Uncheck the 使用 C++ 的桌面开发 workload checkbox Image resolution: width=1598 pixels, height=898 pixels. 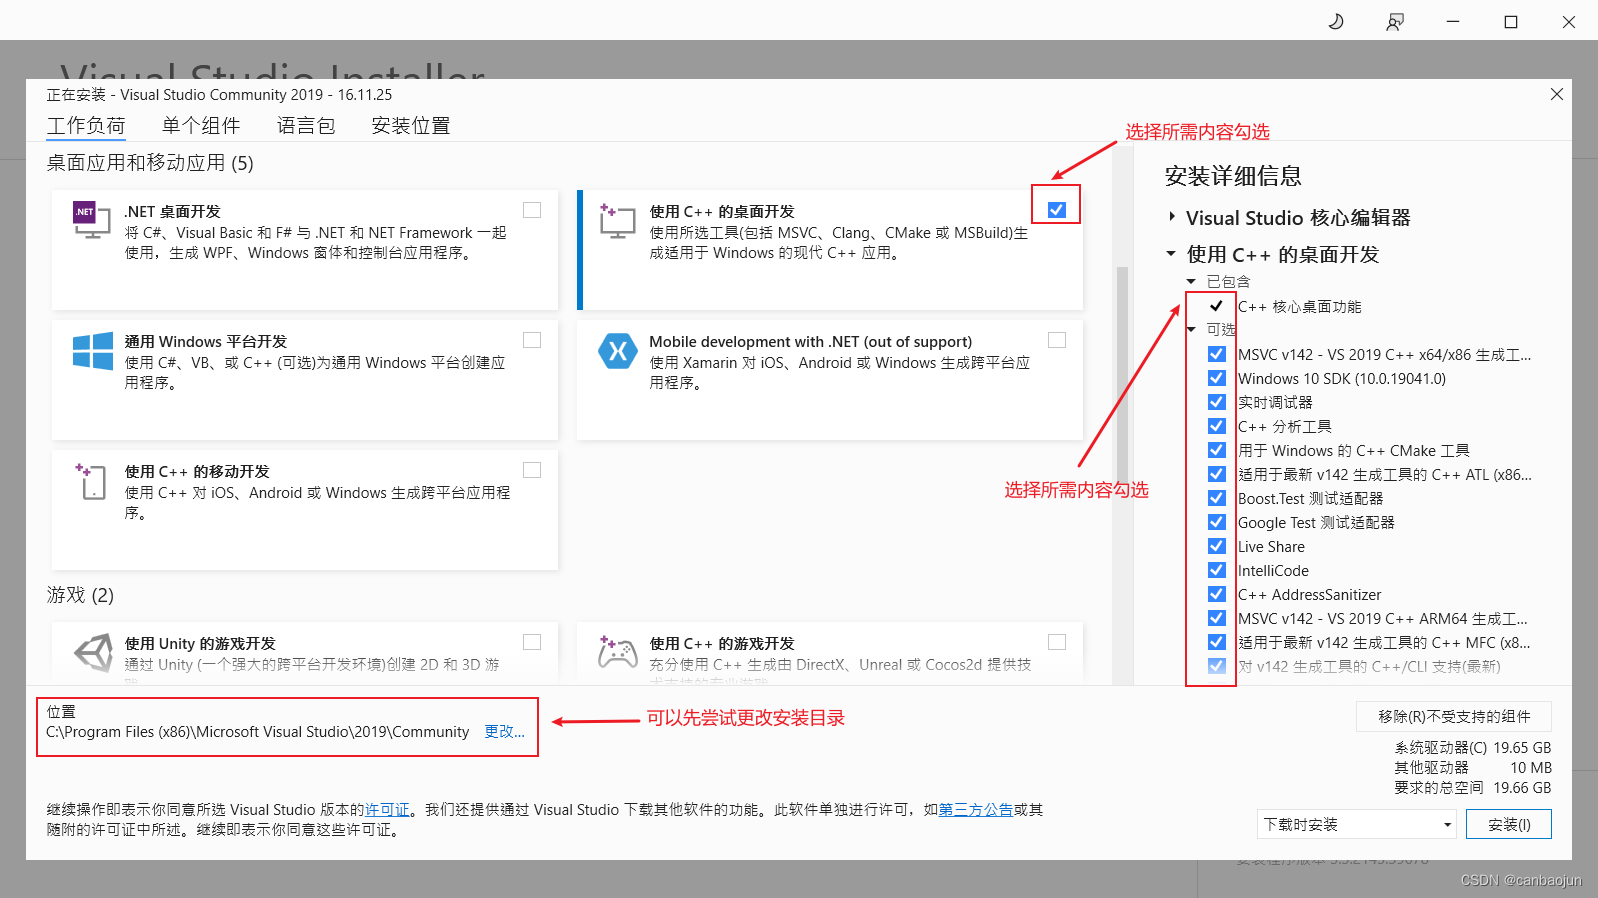click(1057, 210)
